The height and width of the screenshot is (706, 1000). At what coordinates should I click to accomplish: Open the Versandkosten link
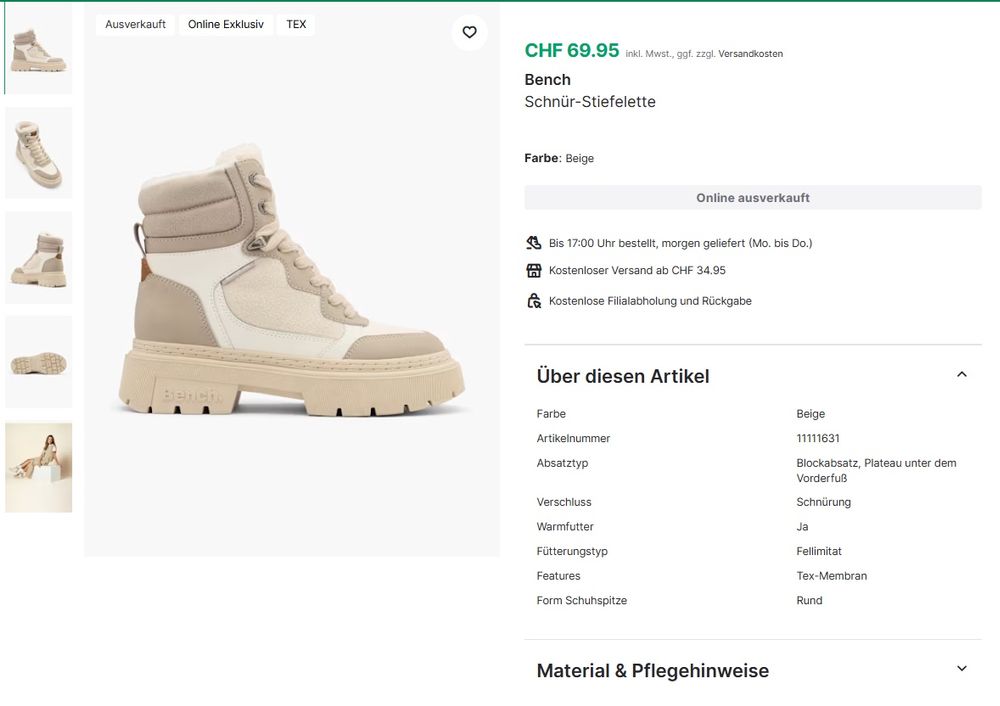pos(750,54)
